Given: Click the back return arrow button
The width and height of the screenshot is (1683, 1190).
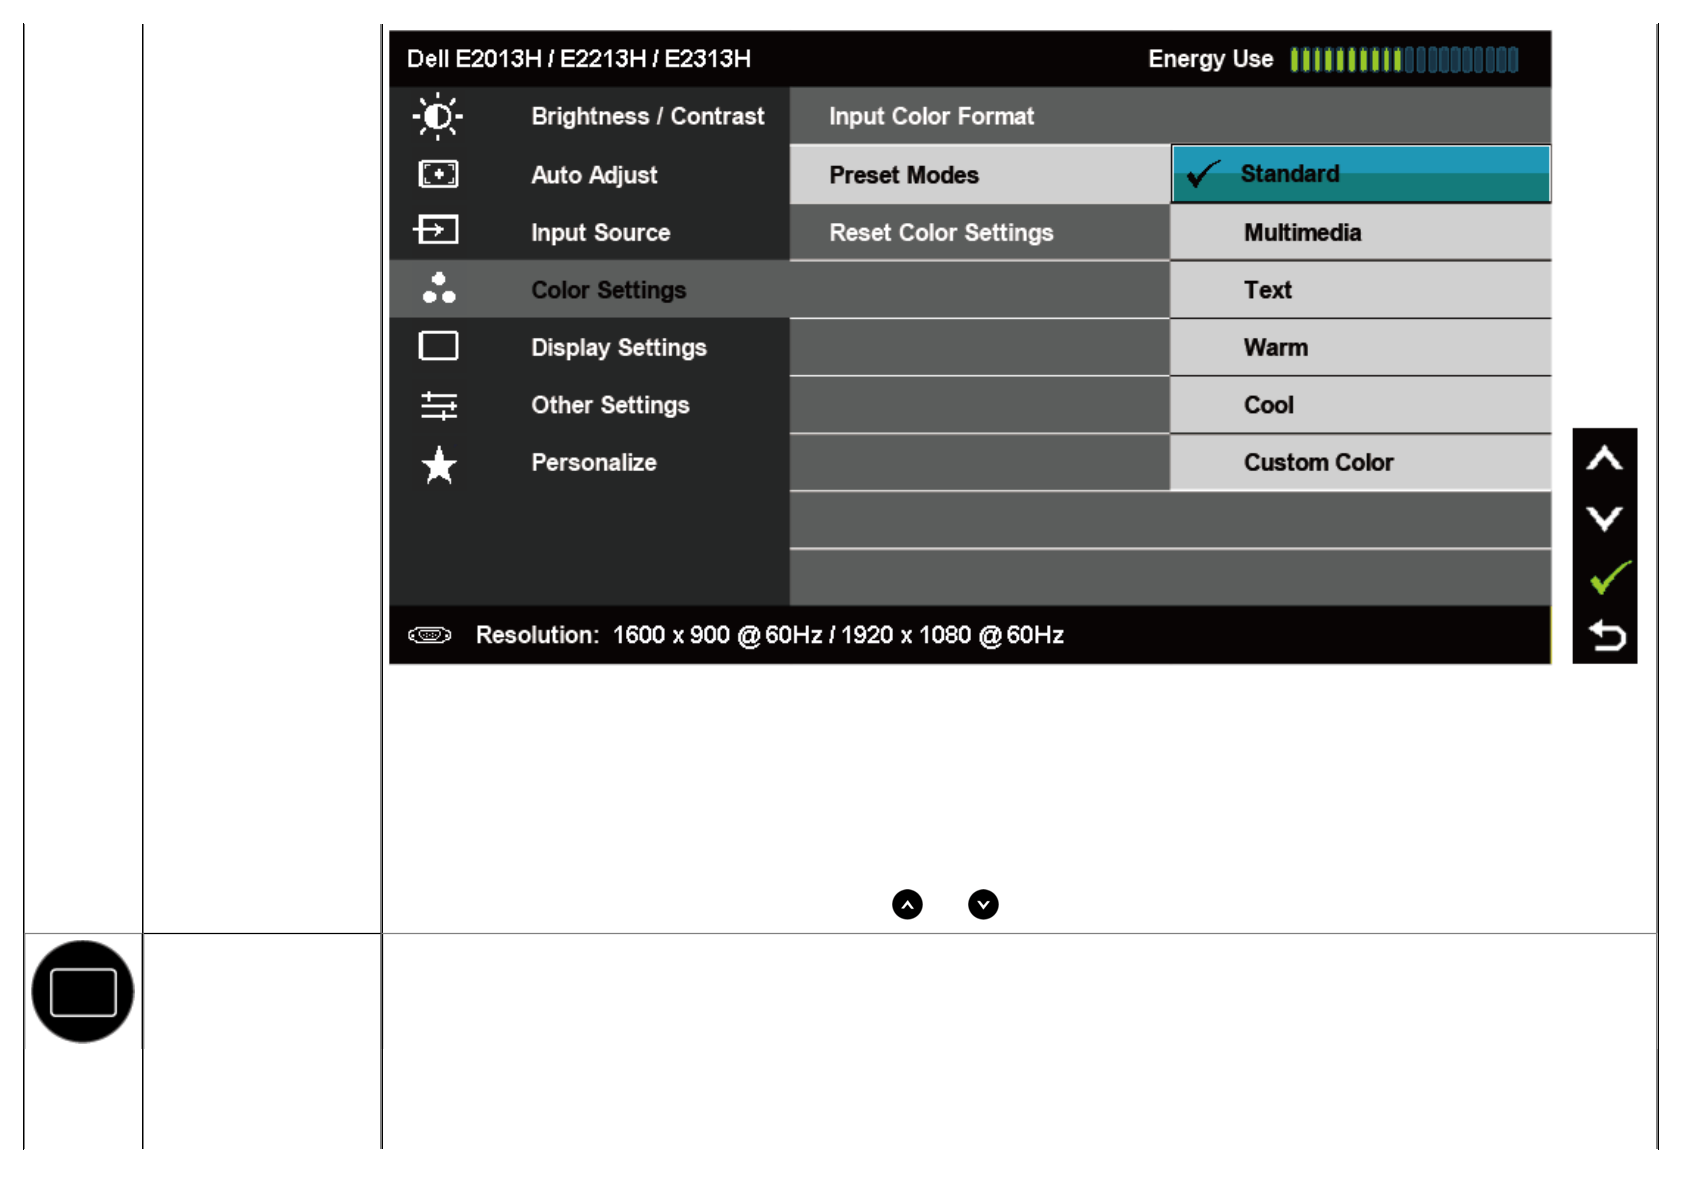Looking at the screenshot, I should point(1607,635).
